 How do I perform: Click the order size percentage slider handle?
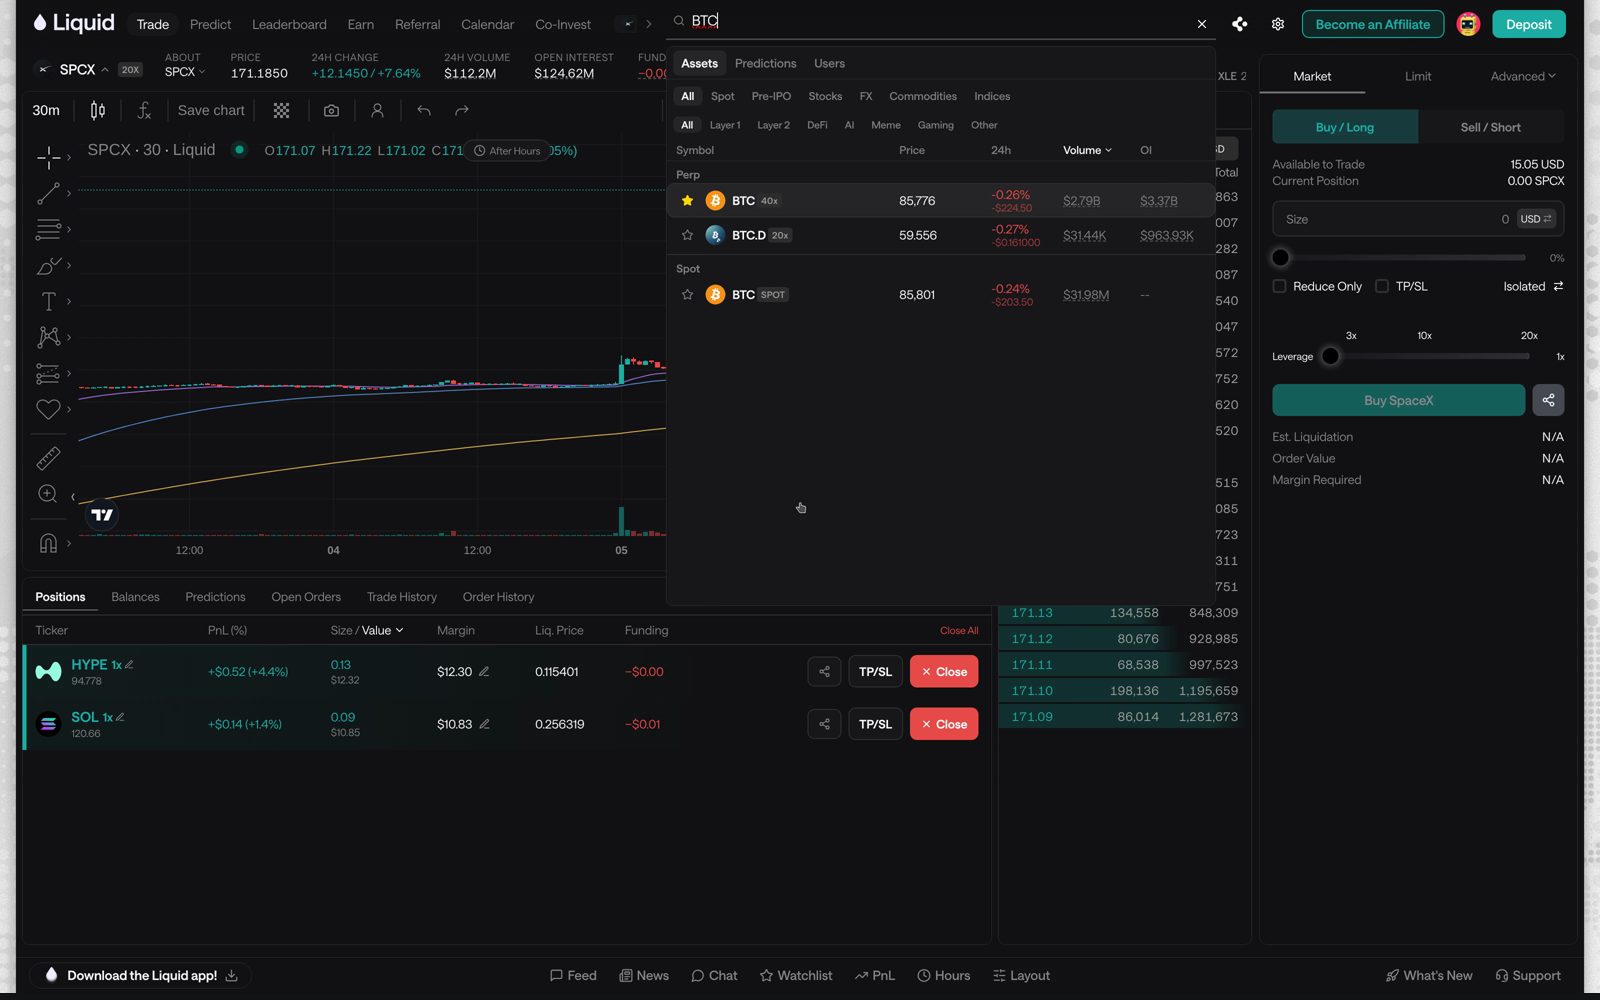pos(1280,258)
